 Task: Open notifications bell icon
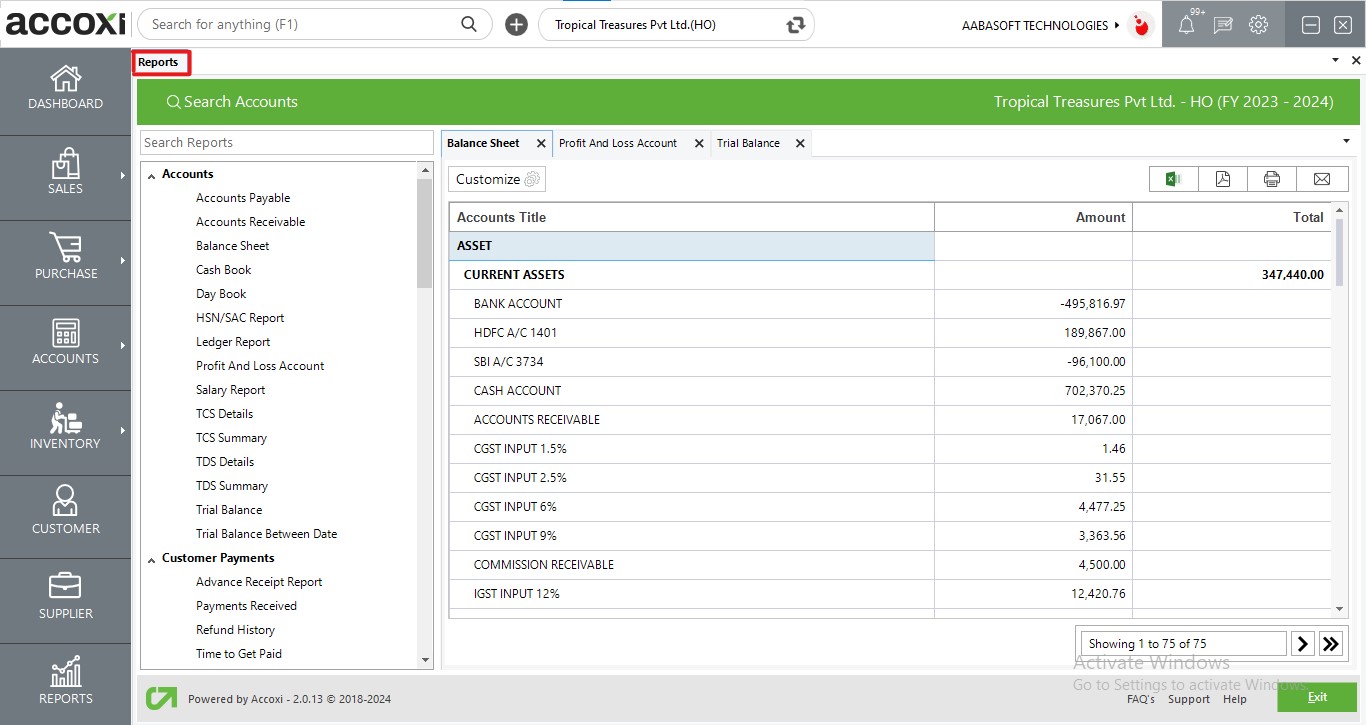[x=1186, y=25]
